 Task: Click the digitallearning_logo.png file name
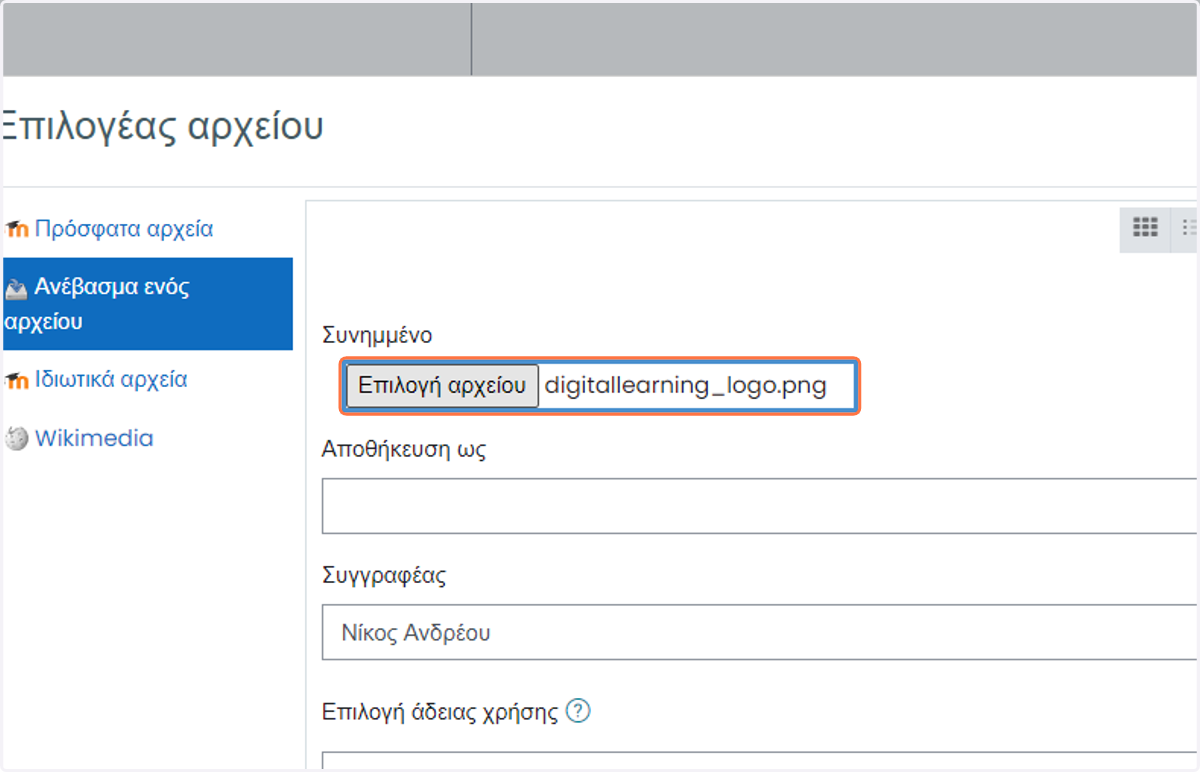tap(686, 387)
